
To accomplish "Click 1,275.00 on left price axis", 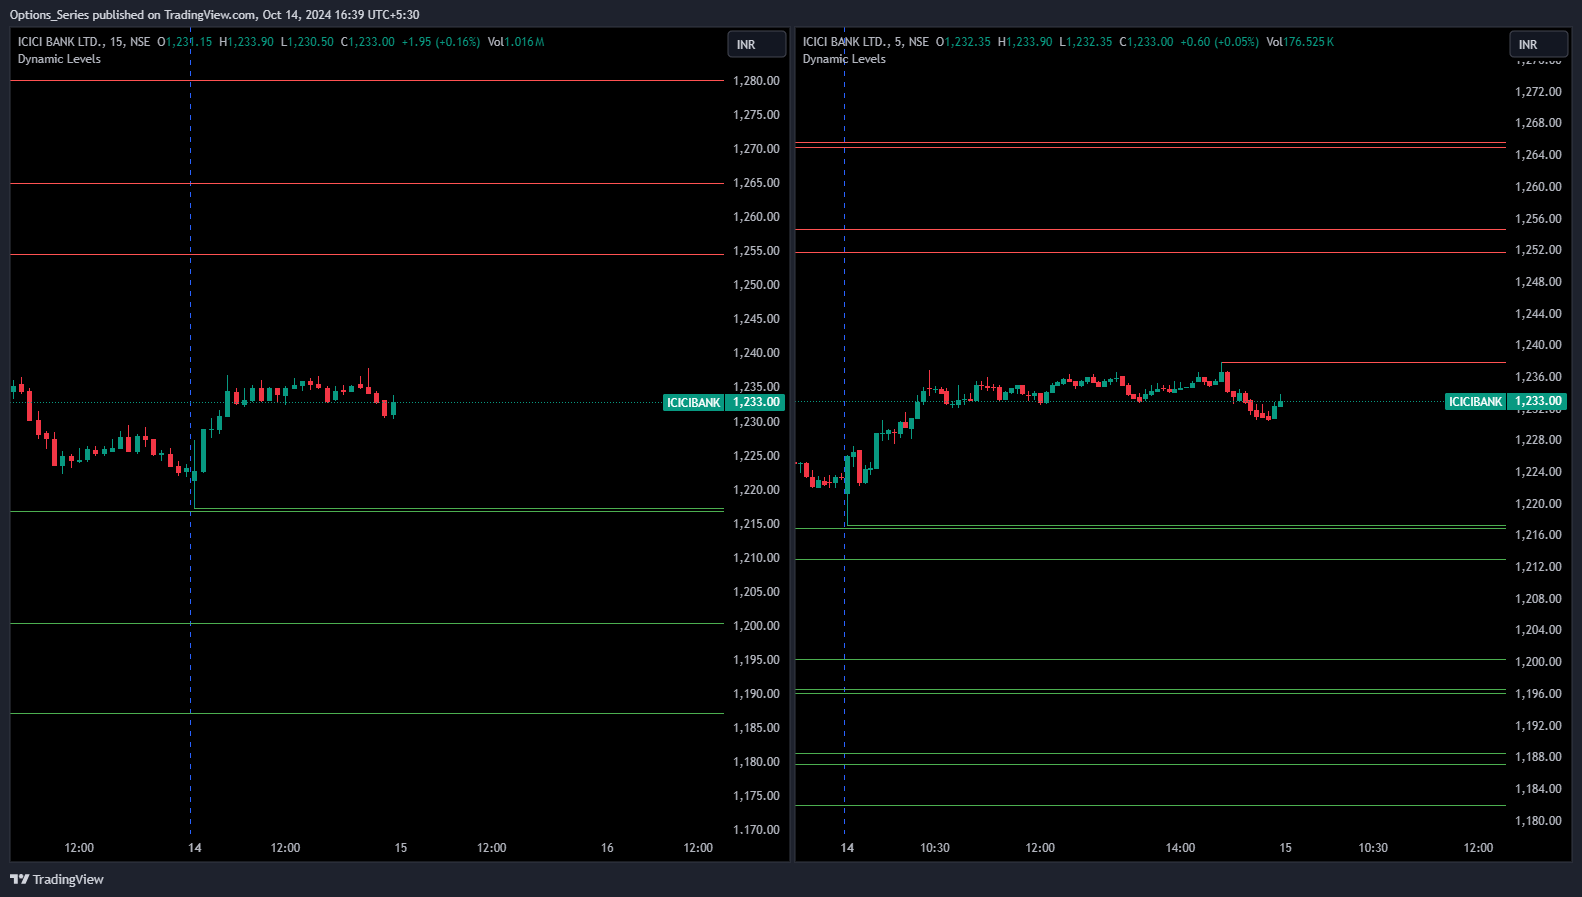I will pos(756,115).
